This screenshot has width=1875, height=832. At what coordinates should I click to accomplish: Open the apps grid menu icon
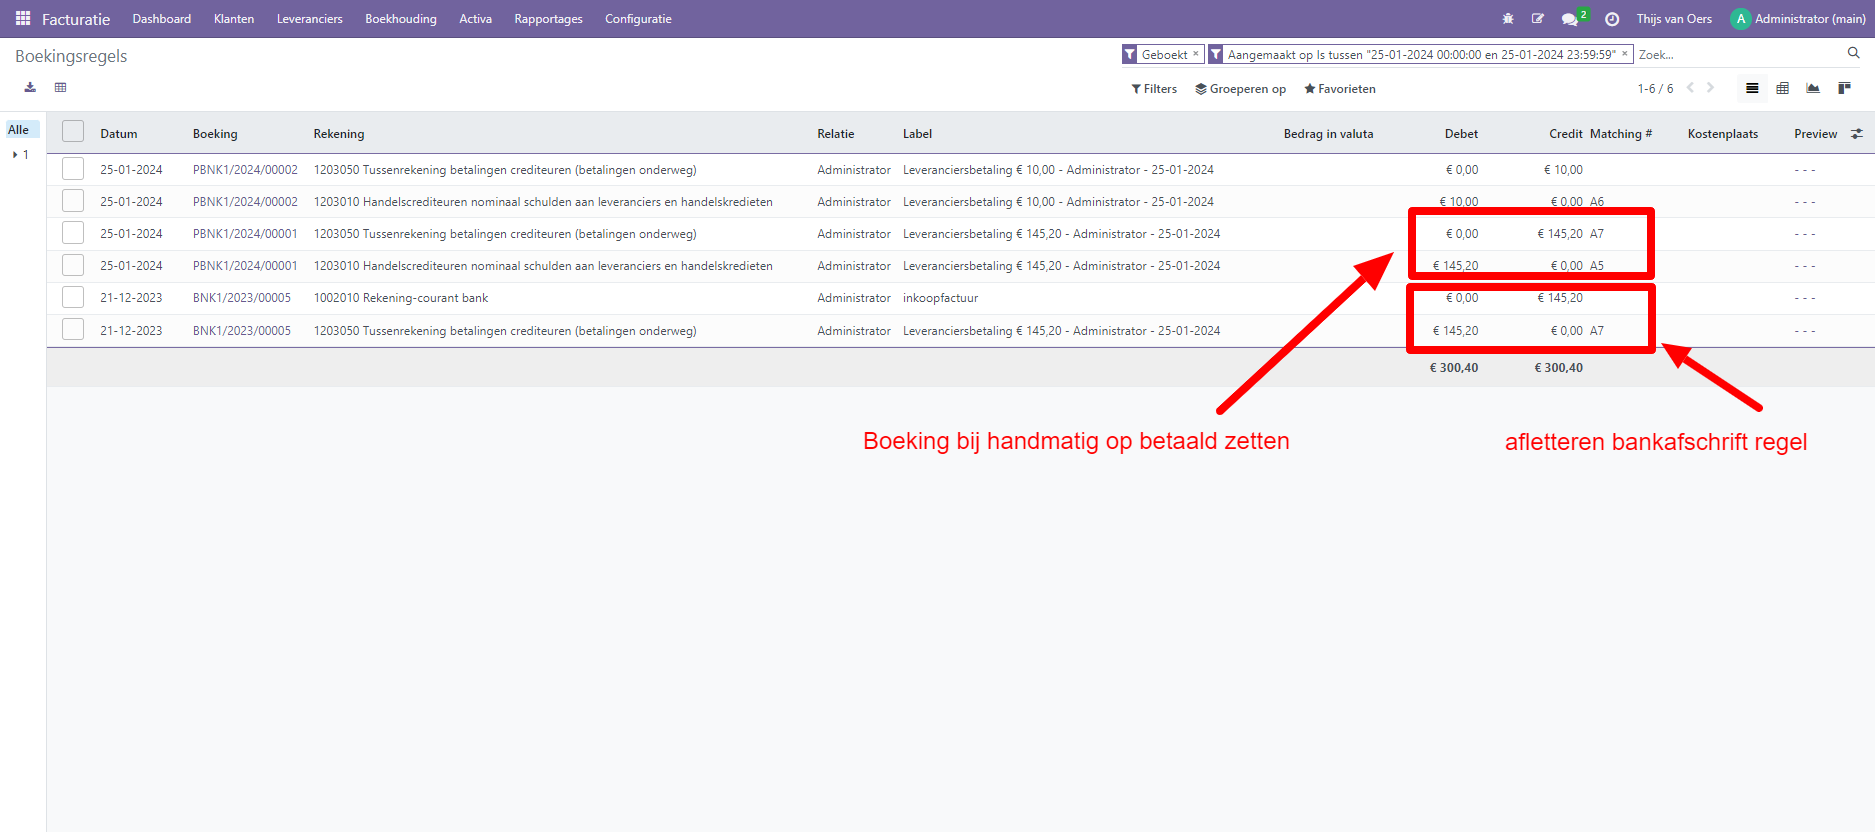pos(23,19)
